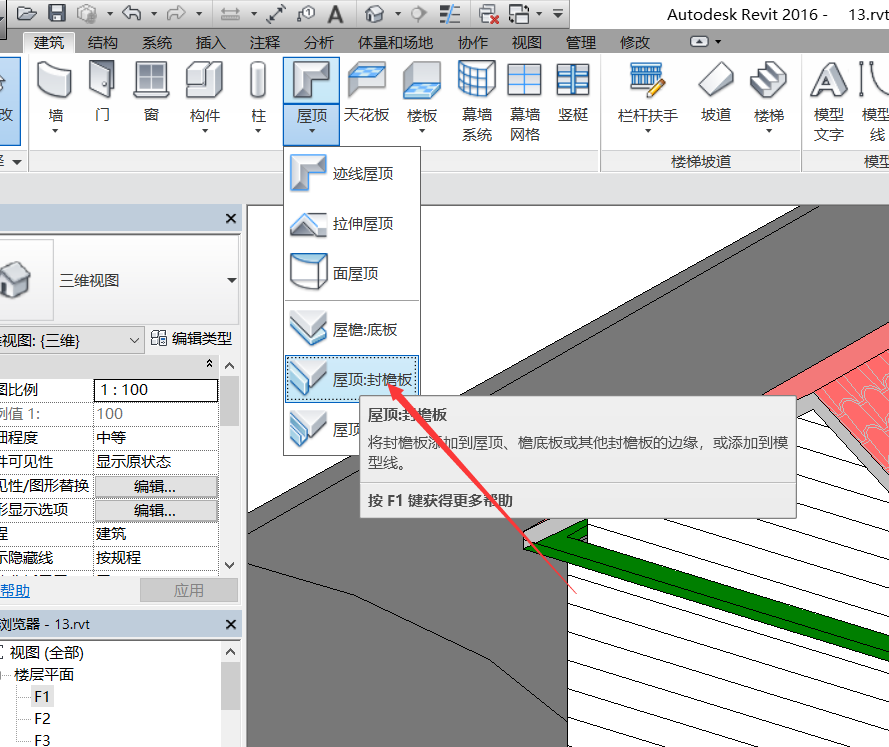The image size is (889, 747).
Task: Click Edit Type (编辑类型) button
Action: [191, 340]
